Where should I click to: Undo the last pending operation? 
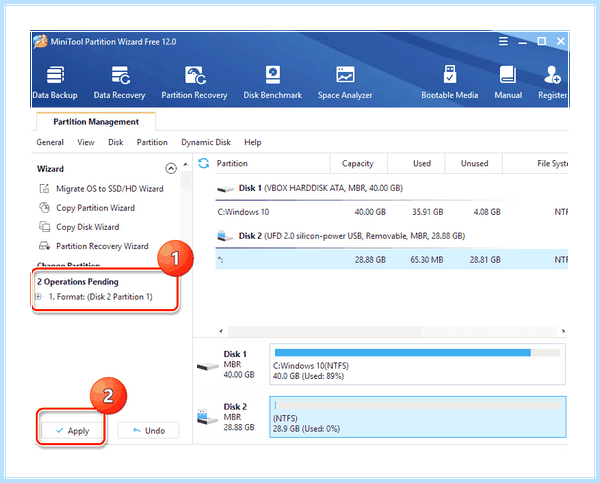click(x=148, y=431)
